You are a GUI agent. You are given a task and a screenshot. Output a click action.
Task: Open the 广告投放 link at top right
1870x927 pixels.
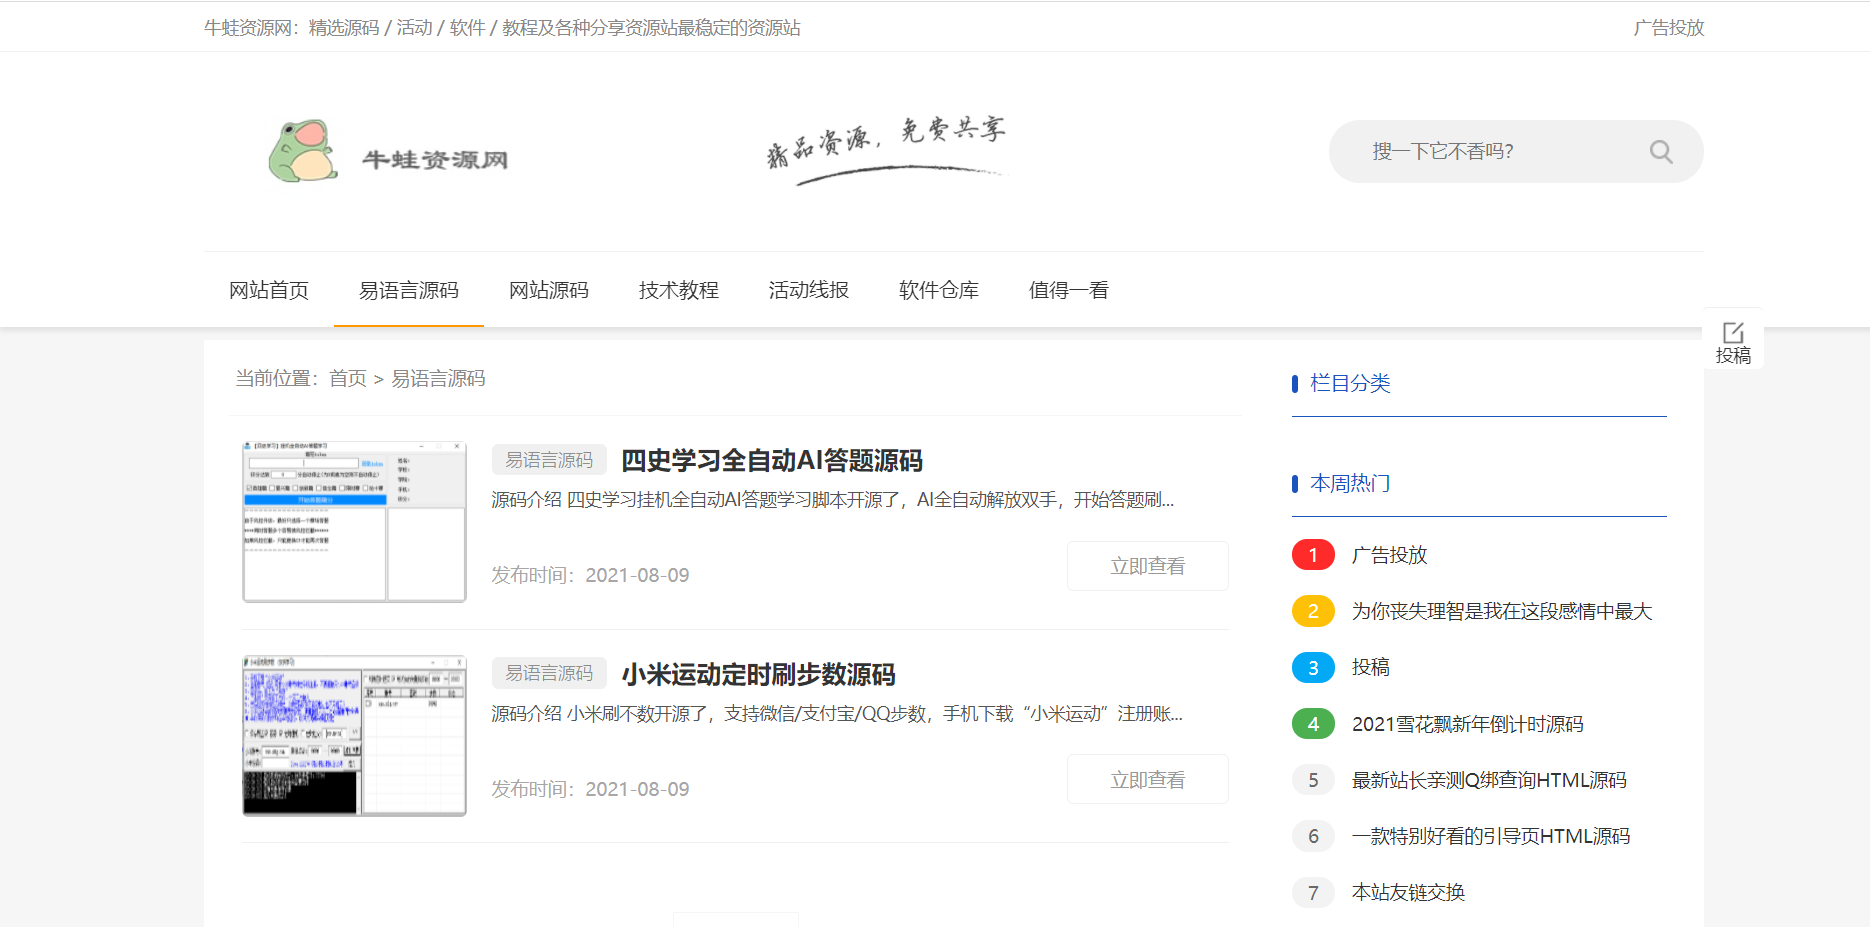point(1667,27)
